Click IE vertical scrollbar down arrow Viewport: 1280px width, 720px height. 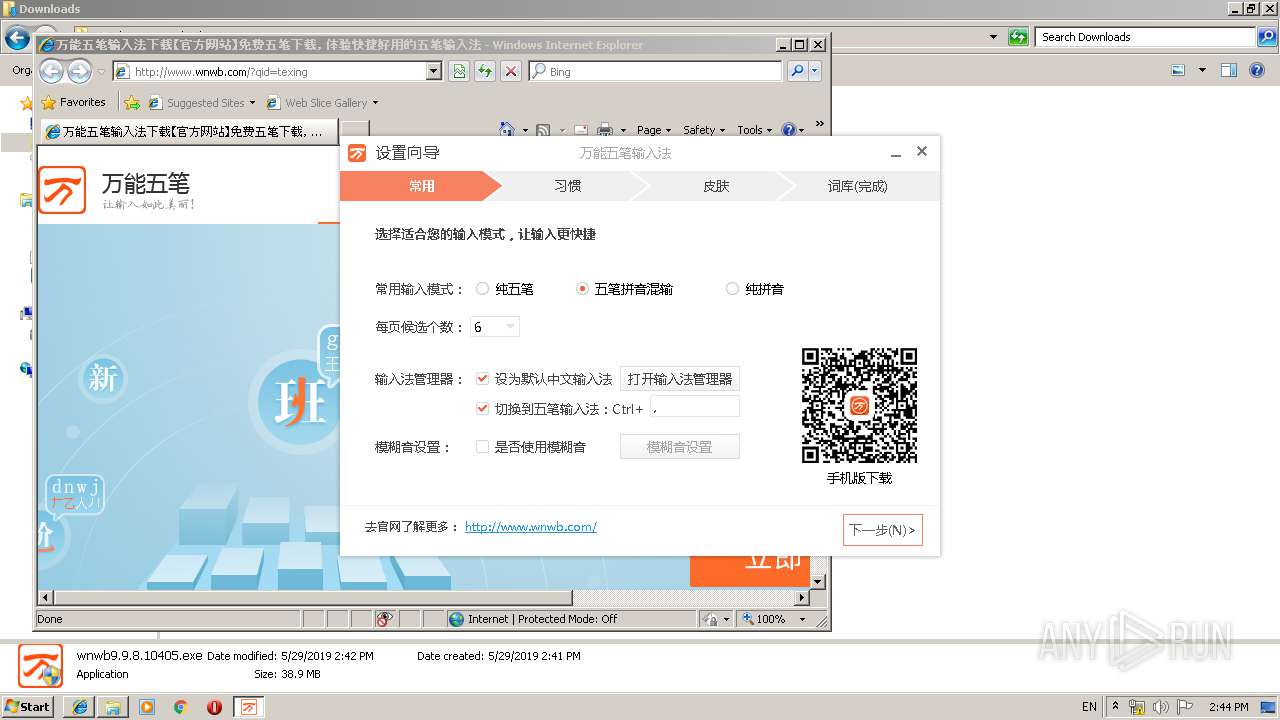(x=817, y=582)
